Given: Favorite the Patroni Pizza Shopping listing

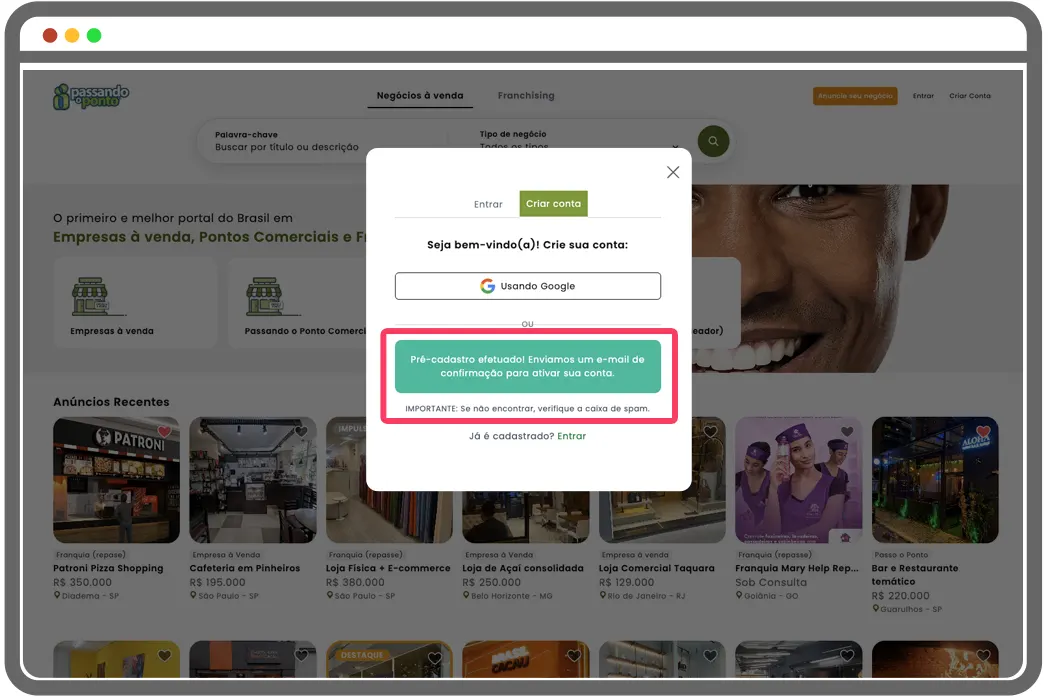Looking at the screenshot, I should click(164, 432).
